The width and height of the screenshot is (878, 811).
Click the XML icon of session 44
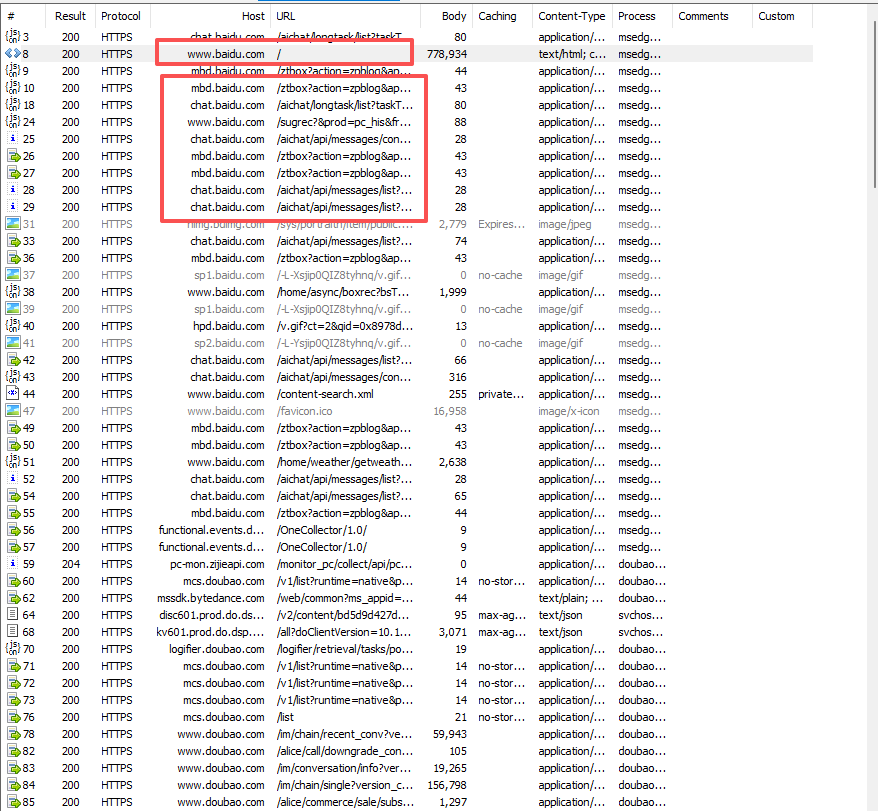pyautogui.click(x=12, y=394)
